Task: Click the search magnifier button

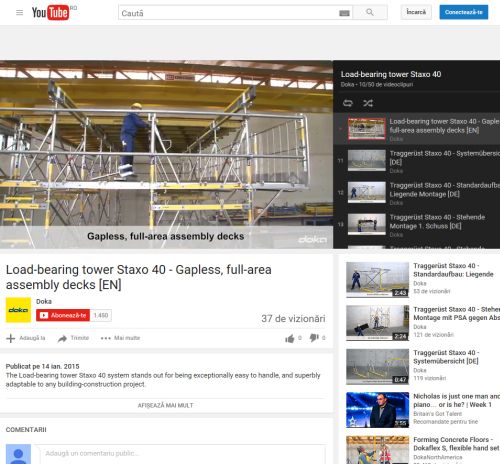Action: tap(370, 12)
